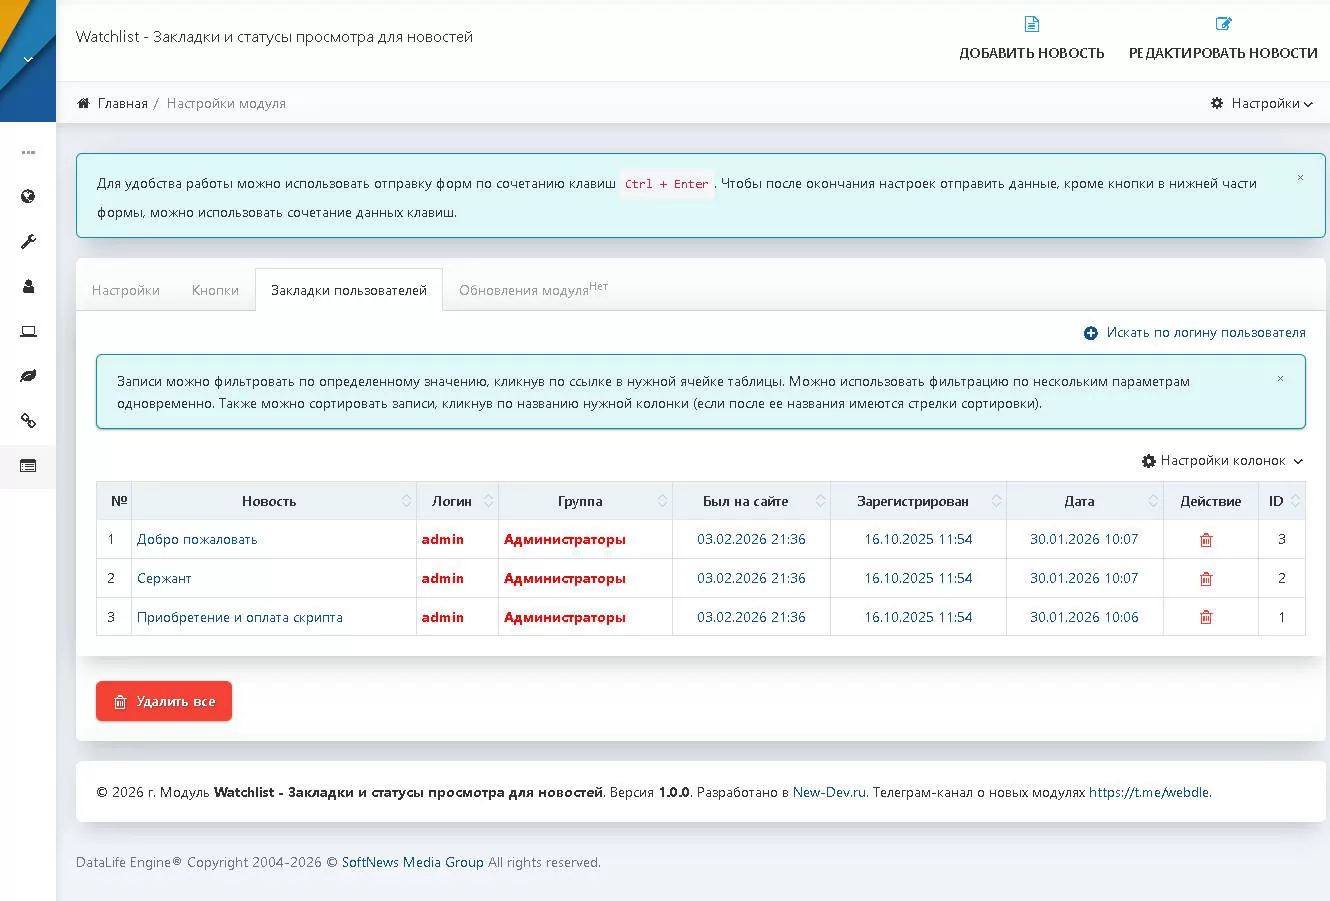Open the 'Настройки колонок' dropdown
This screenshot has width=1330, height=901.
point(1222,461)
